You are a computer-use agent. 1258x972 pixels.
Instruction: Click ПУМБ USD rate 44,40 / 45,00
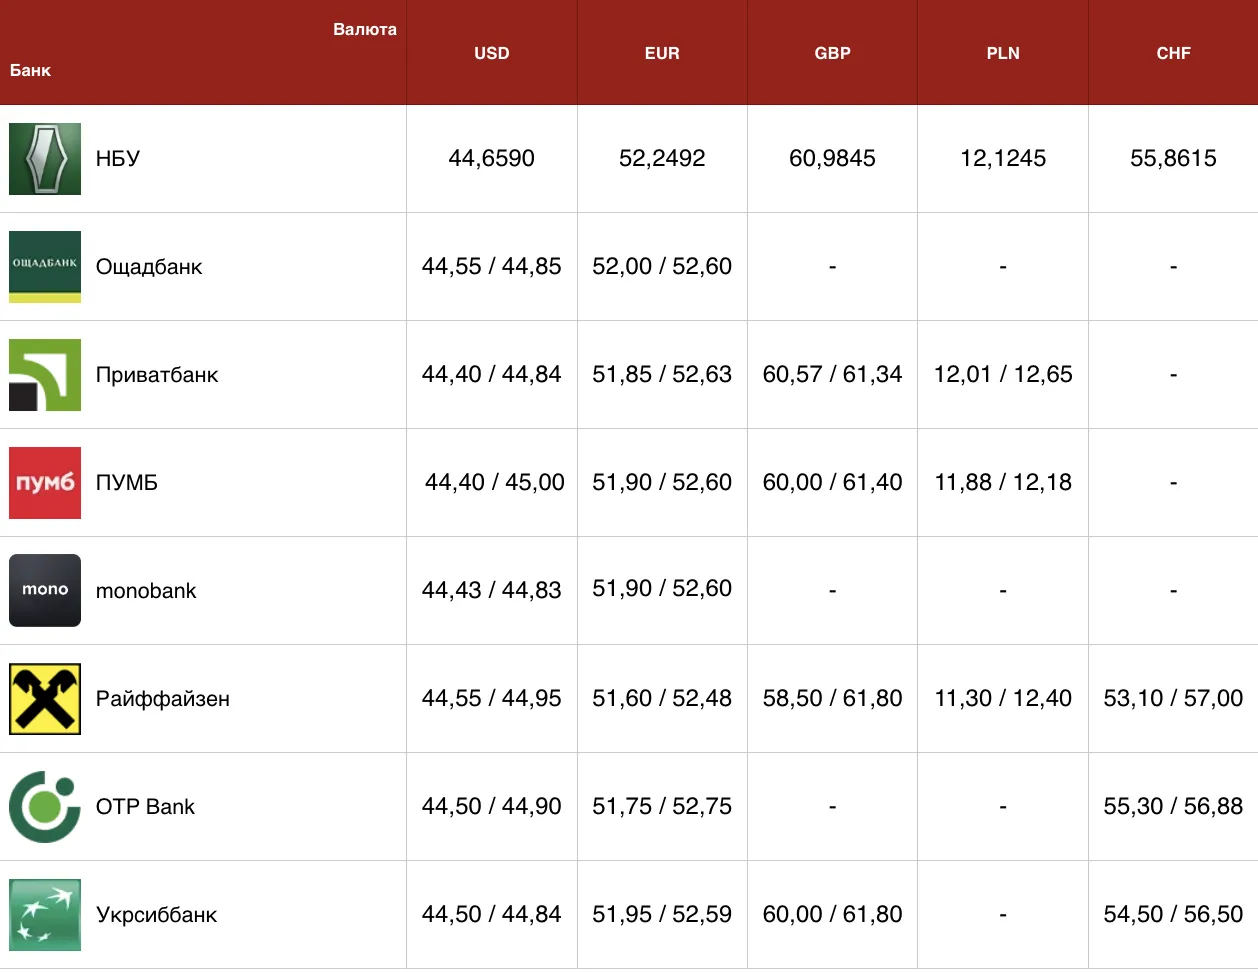click(495, 482)
